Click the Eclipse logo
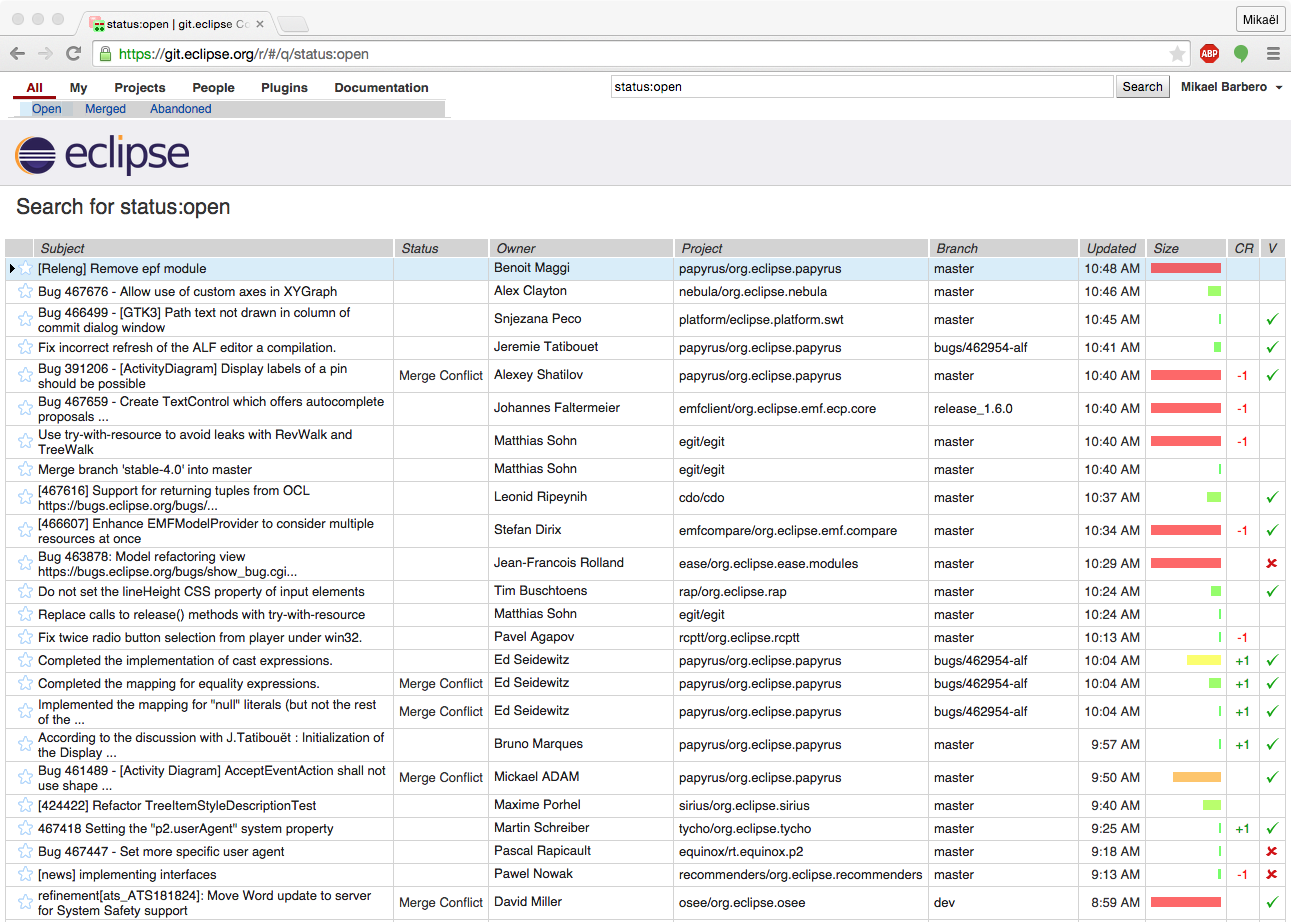The width and height of the screenshot is (1291, 922). click(102, 155)
